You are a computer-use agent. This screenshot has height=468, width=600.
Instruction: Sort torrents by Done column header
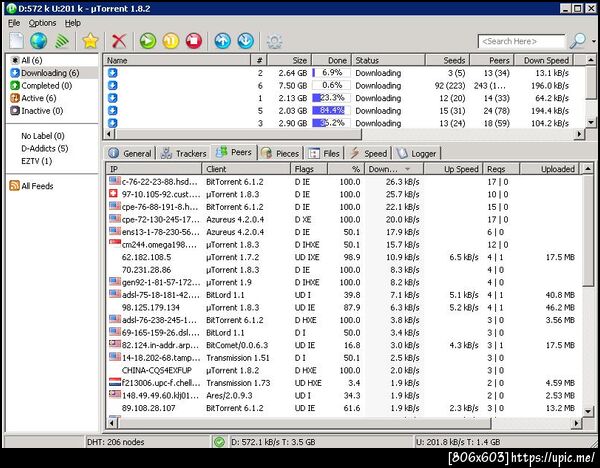point(331,60)
